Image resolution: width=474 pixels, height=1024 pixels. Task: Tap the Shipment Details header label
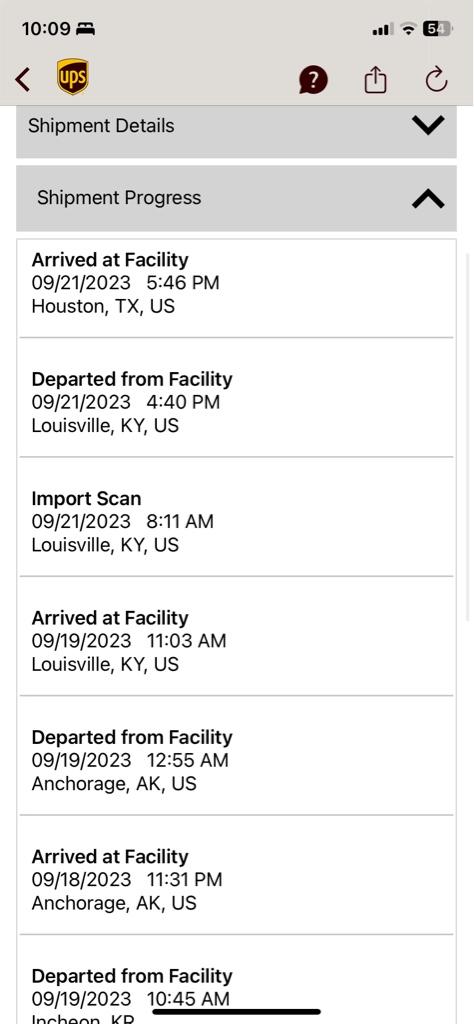[x=101, y=125]
